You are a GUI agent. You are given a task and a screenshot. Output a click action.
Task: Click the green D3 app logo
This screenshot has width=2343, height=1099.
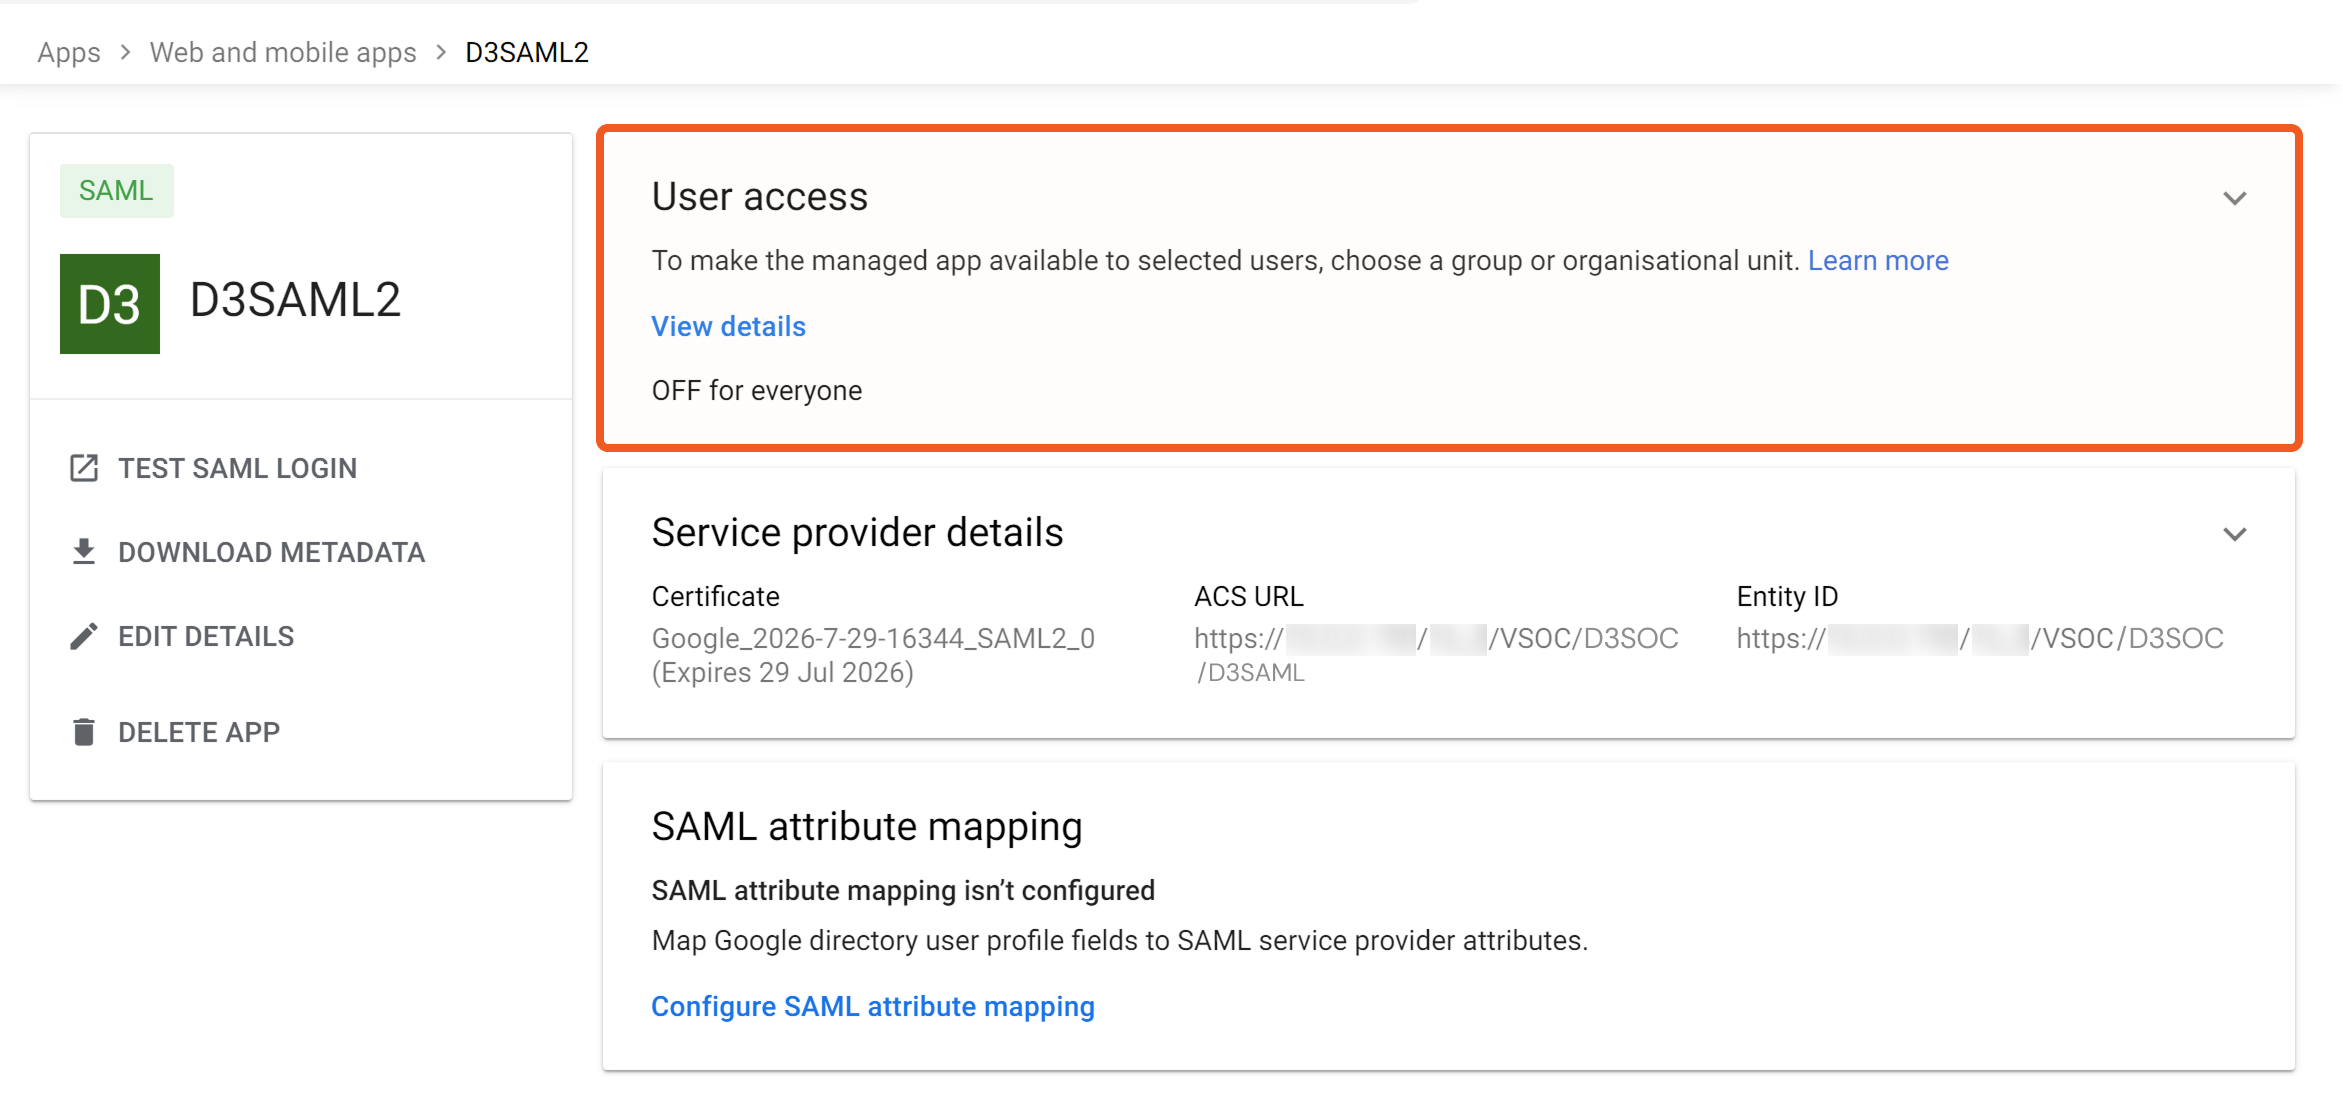pos(110,304)
